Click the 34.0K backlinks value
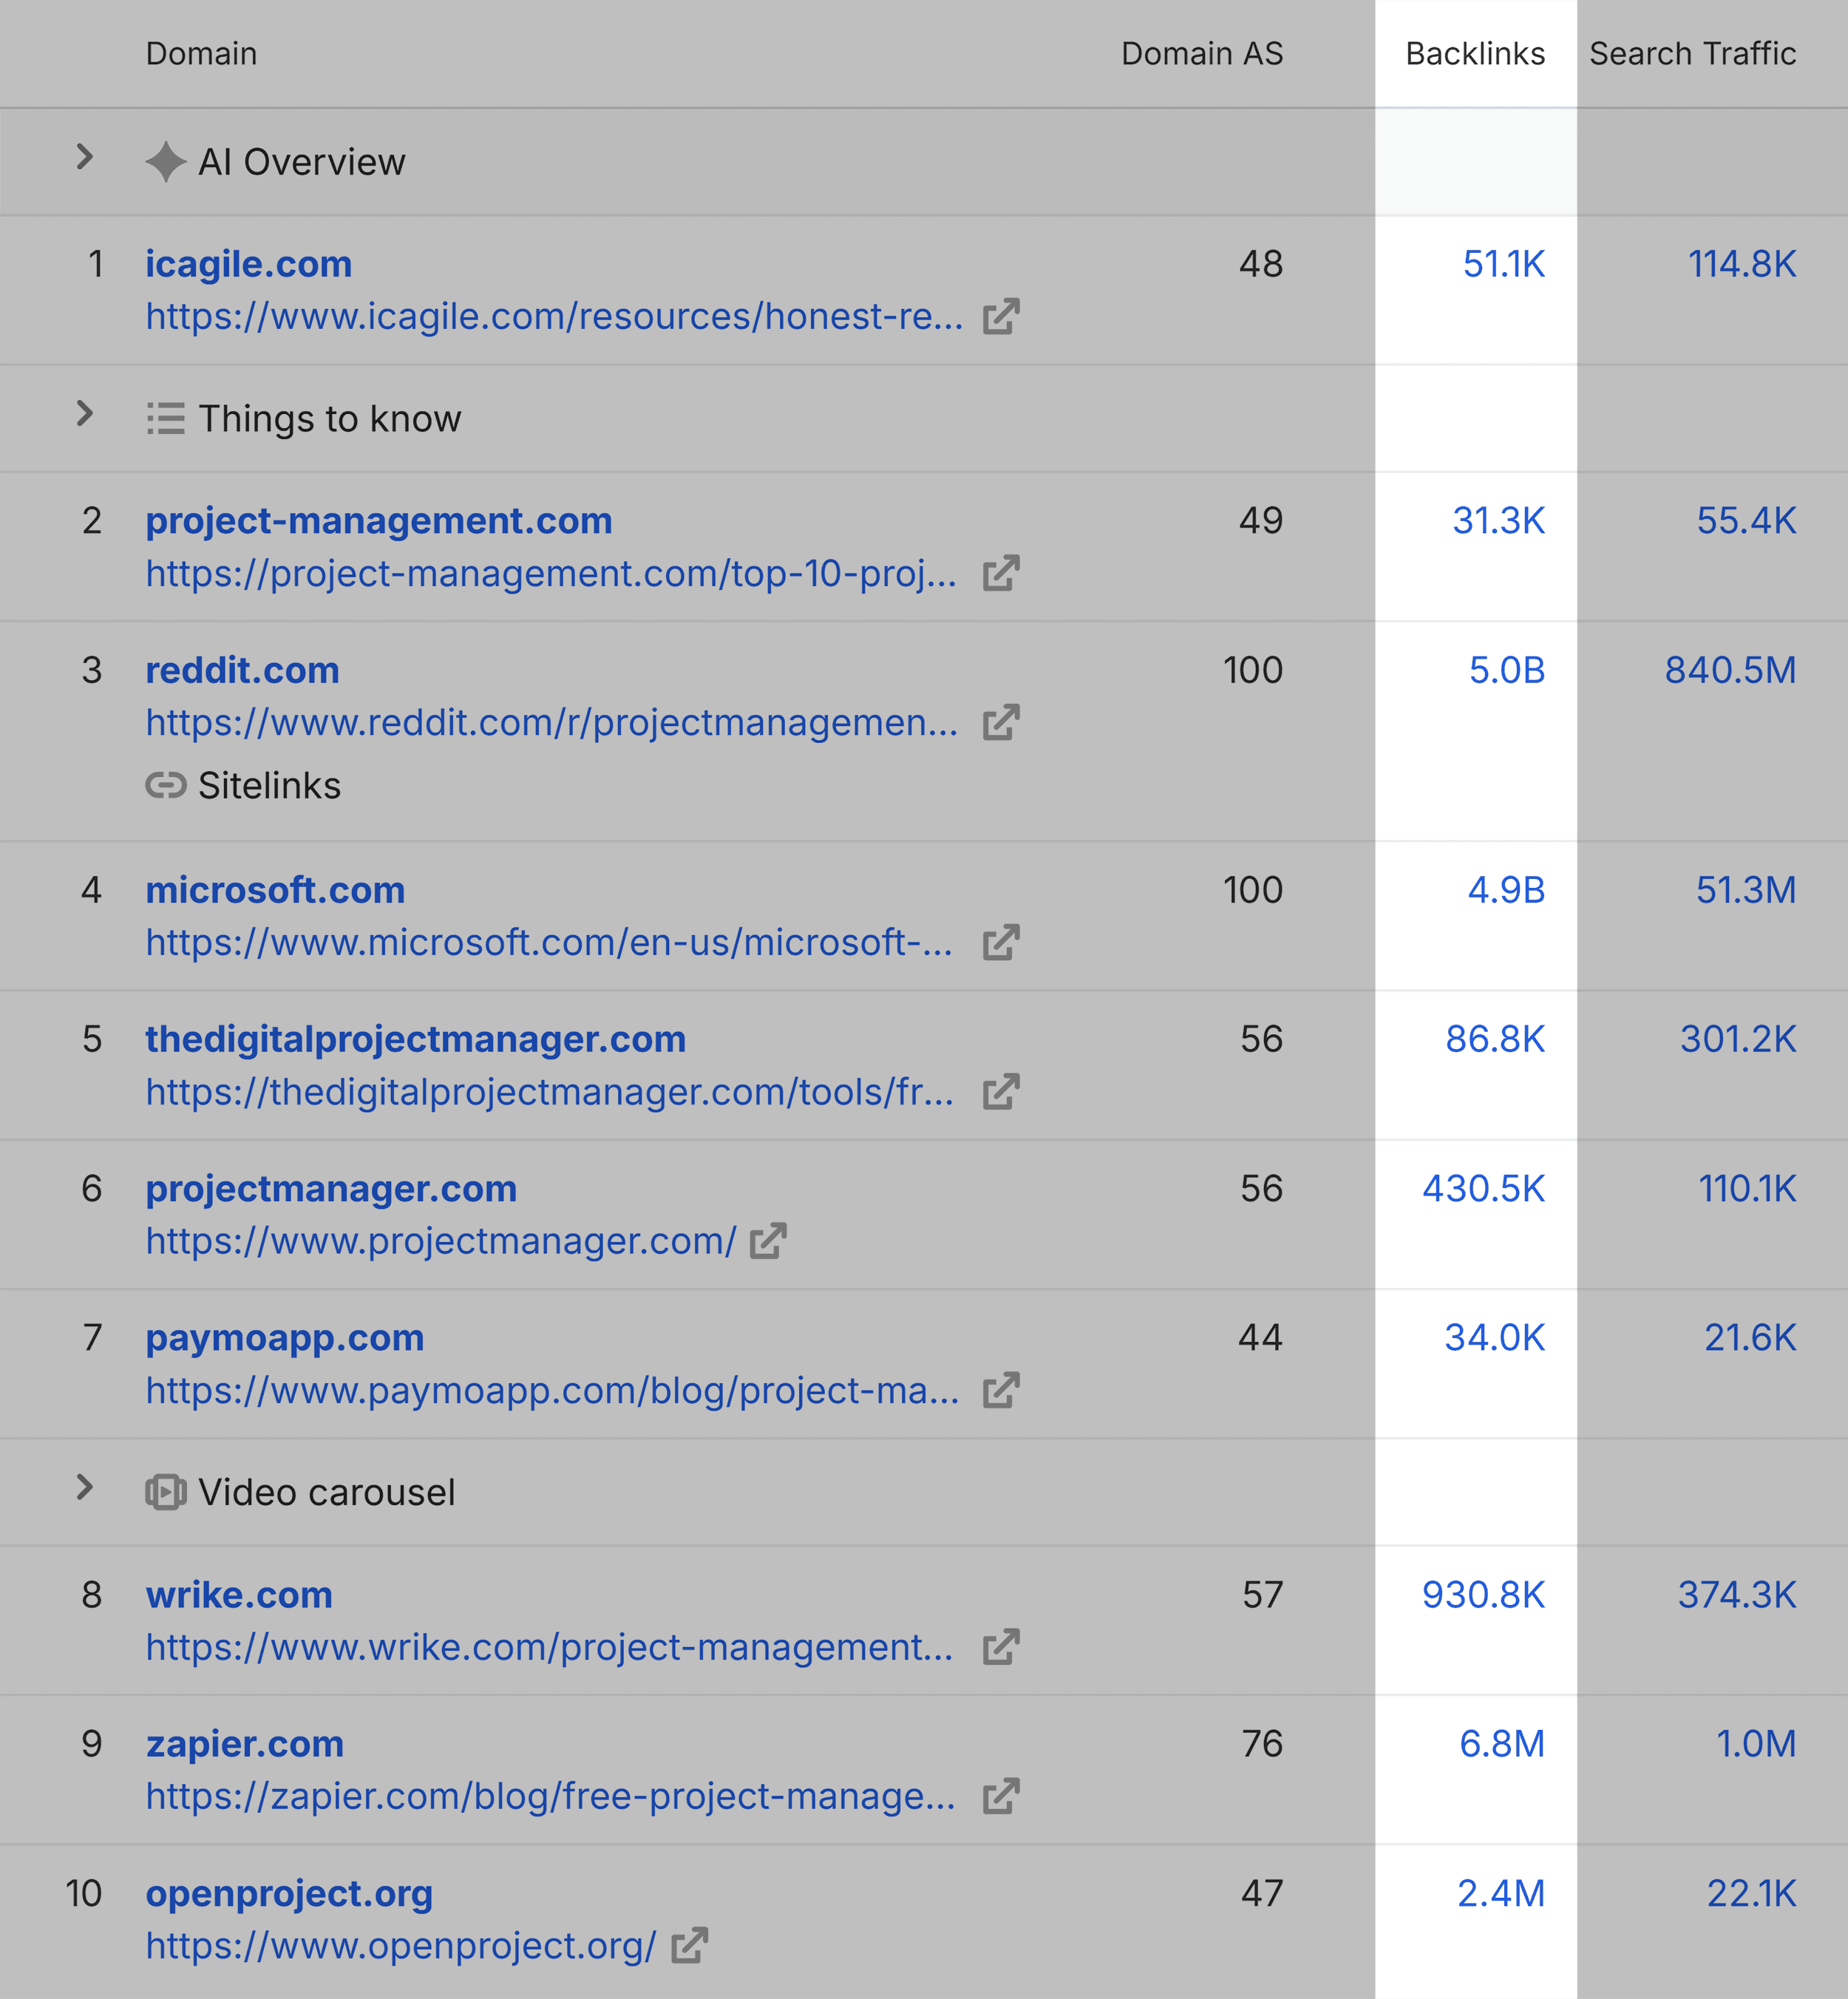This screenshot has width=1848, height=1999. (1495, 1338)
